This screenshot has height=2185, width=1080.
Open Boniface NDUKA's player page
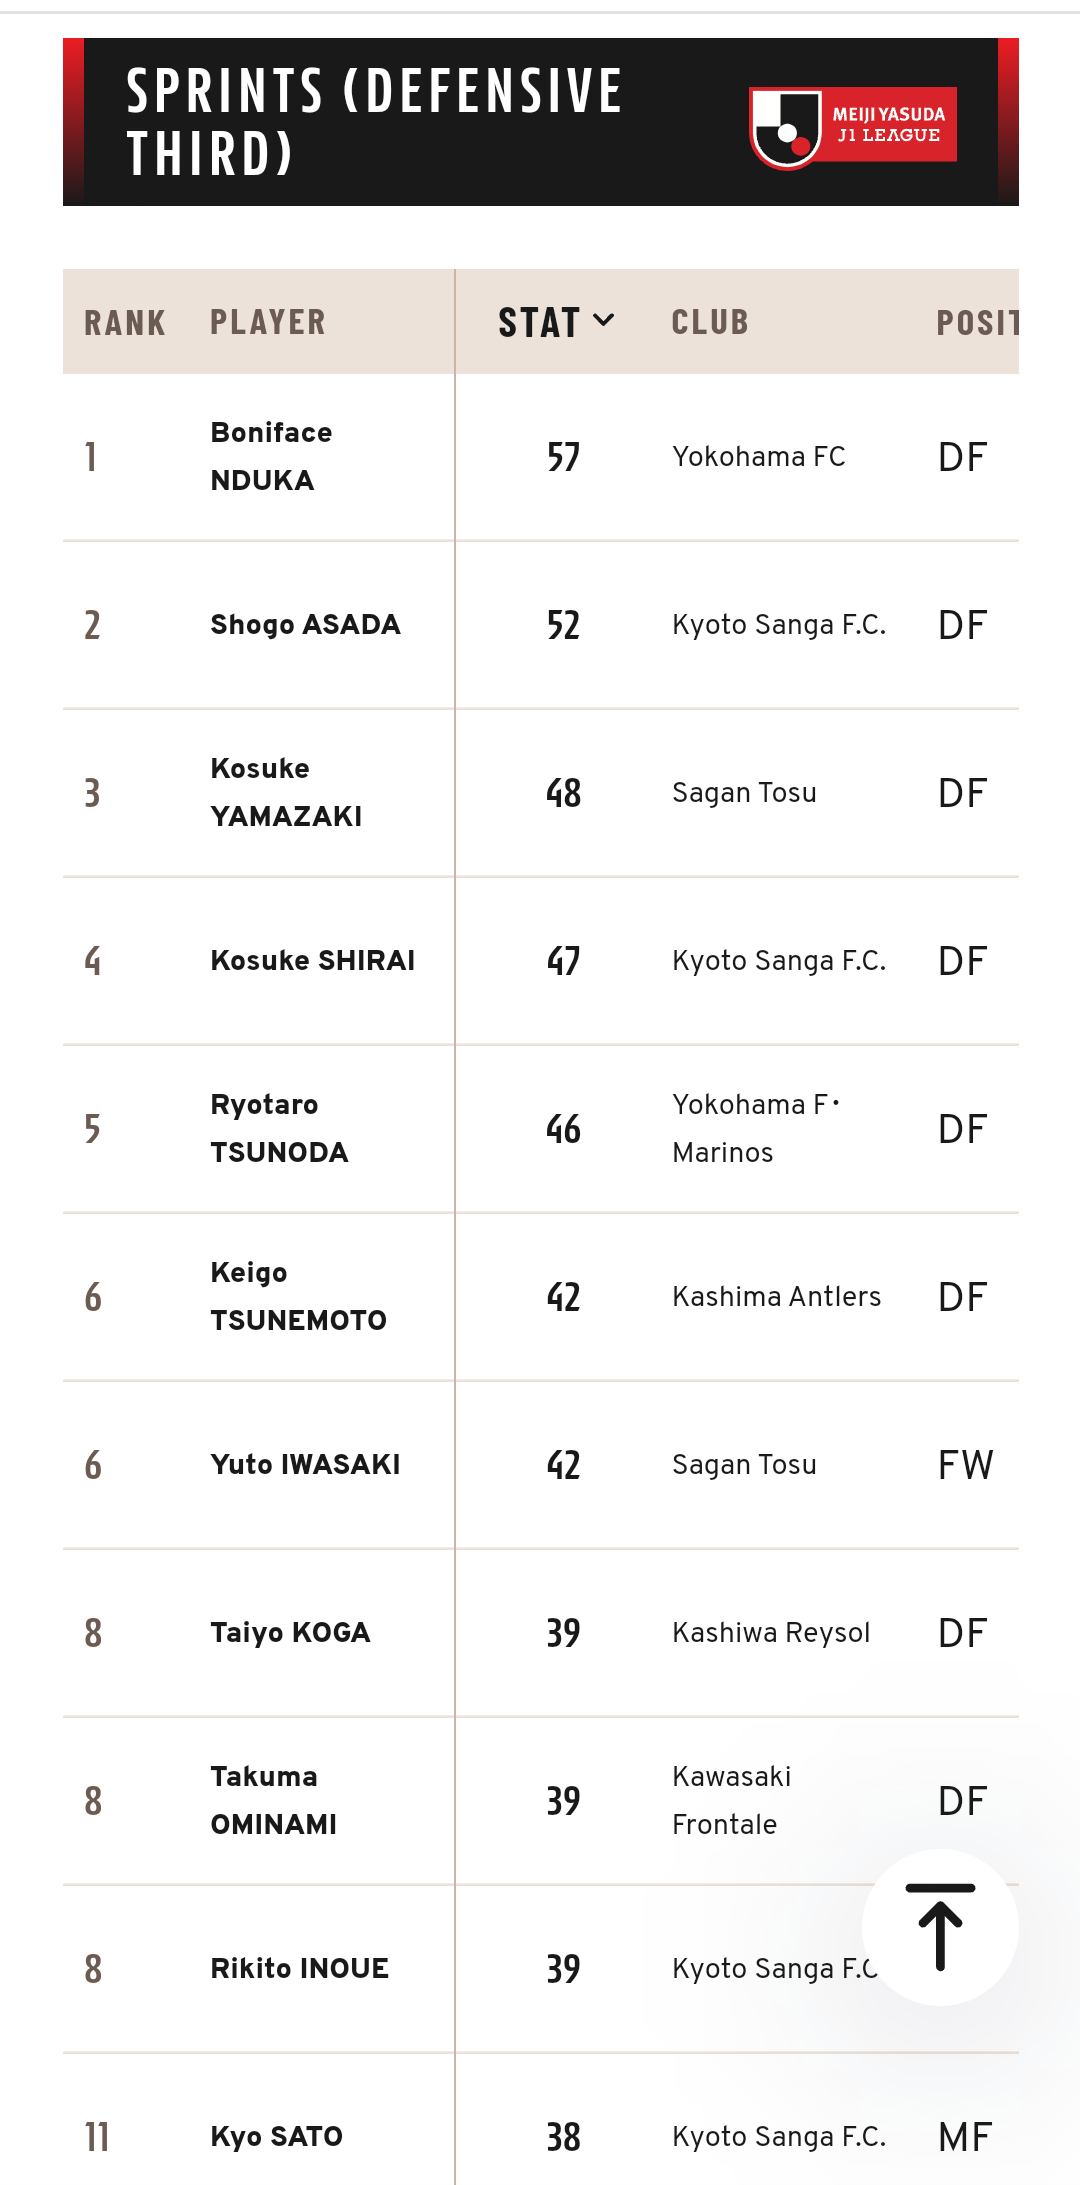point(271,456)
